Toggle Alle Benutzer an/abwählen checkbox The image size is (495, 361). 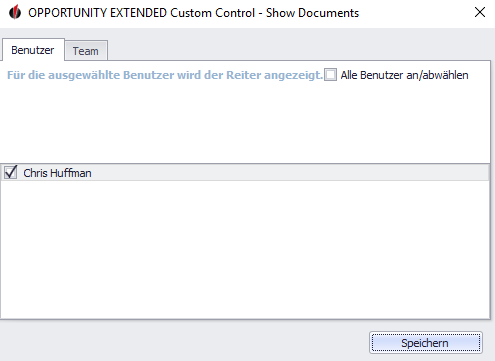coord(330,75)
